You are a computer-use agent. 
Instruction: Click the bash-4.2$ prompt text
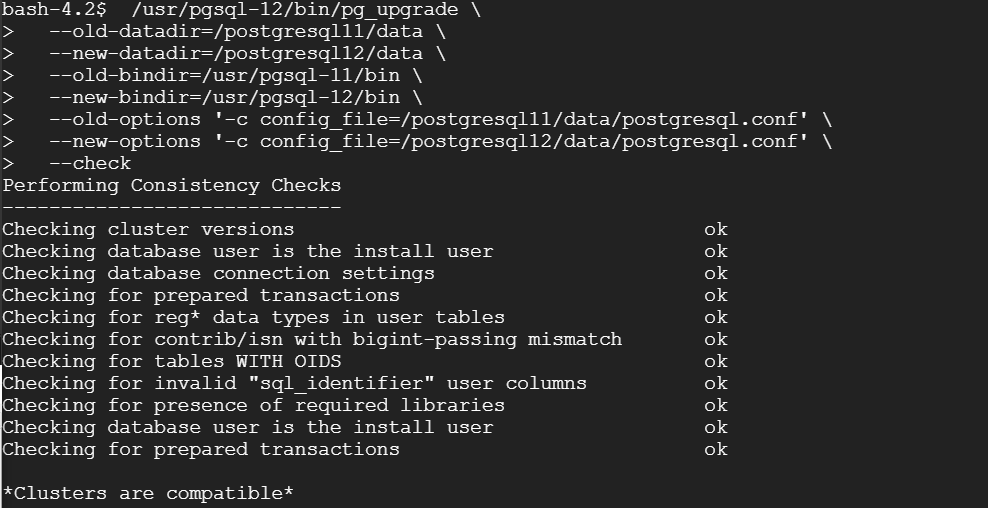click(x=50, y=10)
